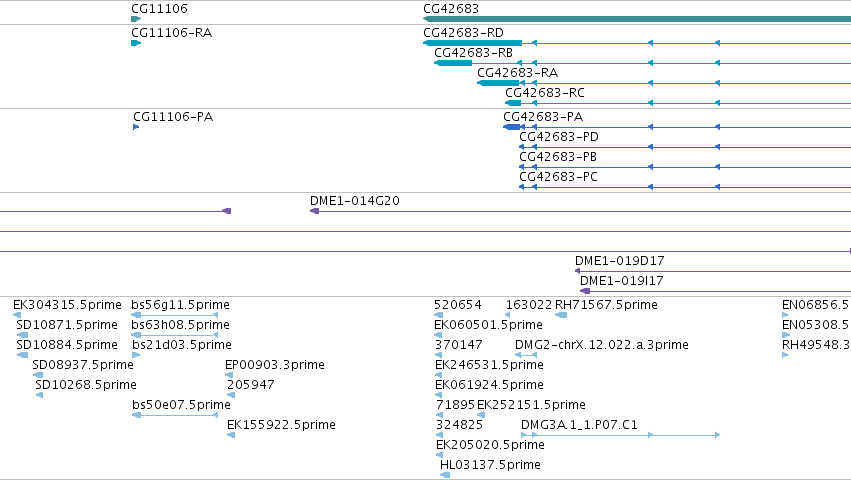The height and width of the screenshot is (480, 851).
Task: Open the EK304315.5prime EST label
Action: coord(67,305)
